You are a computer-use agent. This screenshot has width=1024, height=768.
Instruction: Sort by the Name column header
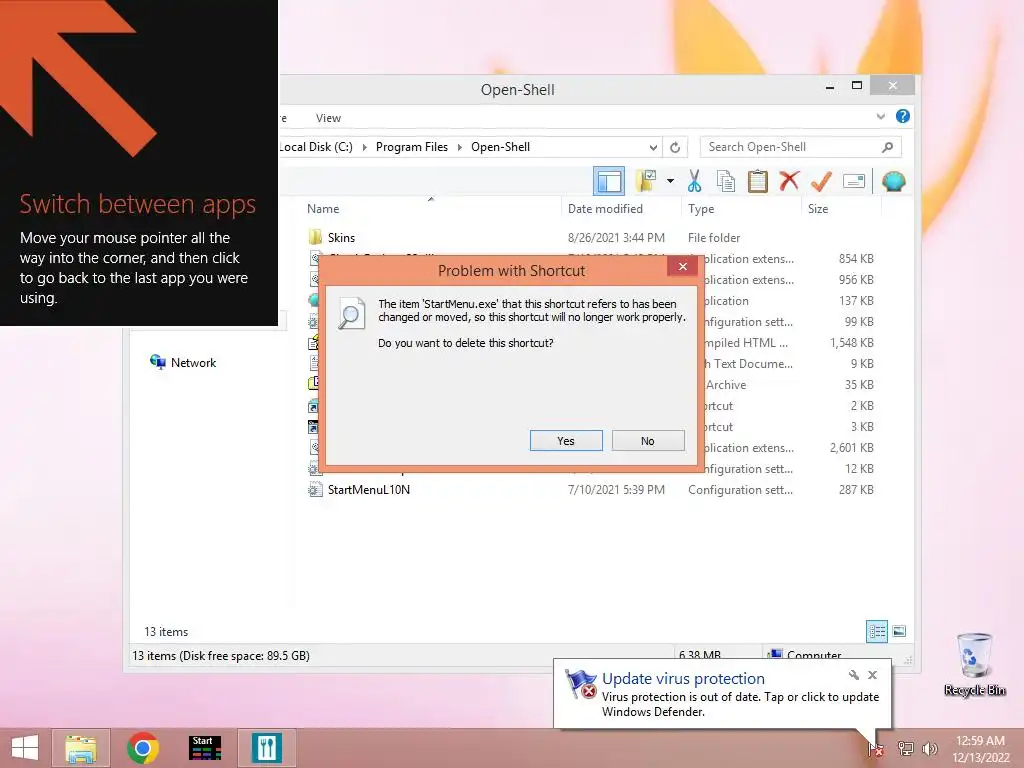tap(323, 209)
